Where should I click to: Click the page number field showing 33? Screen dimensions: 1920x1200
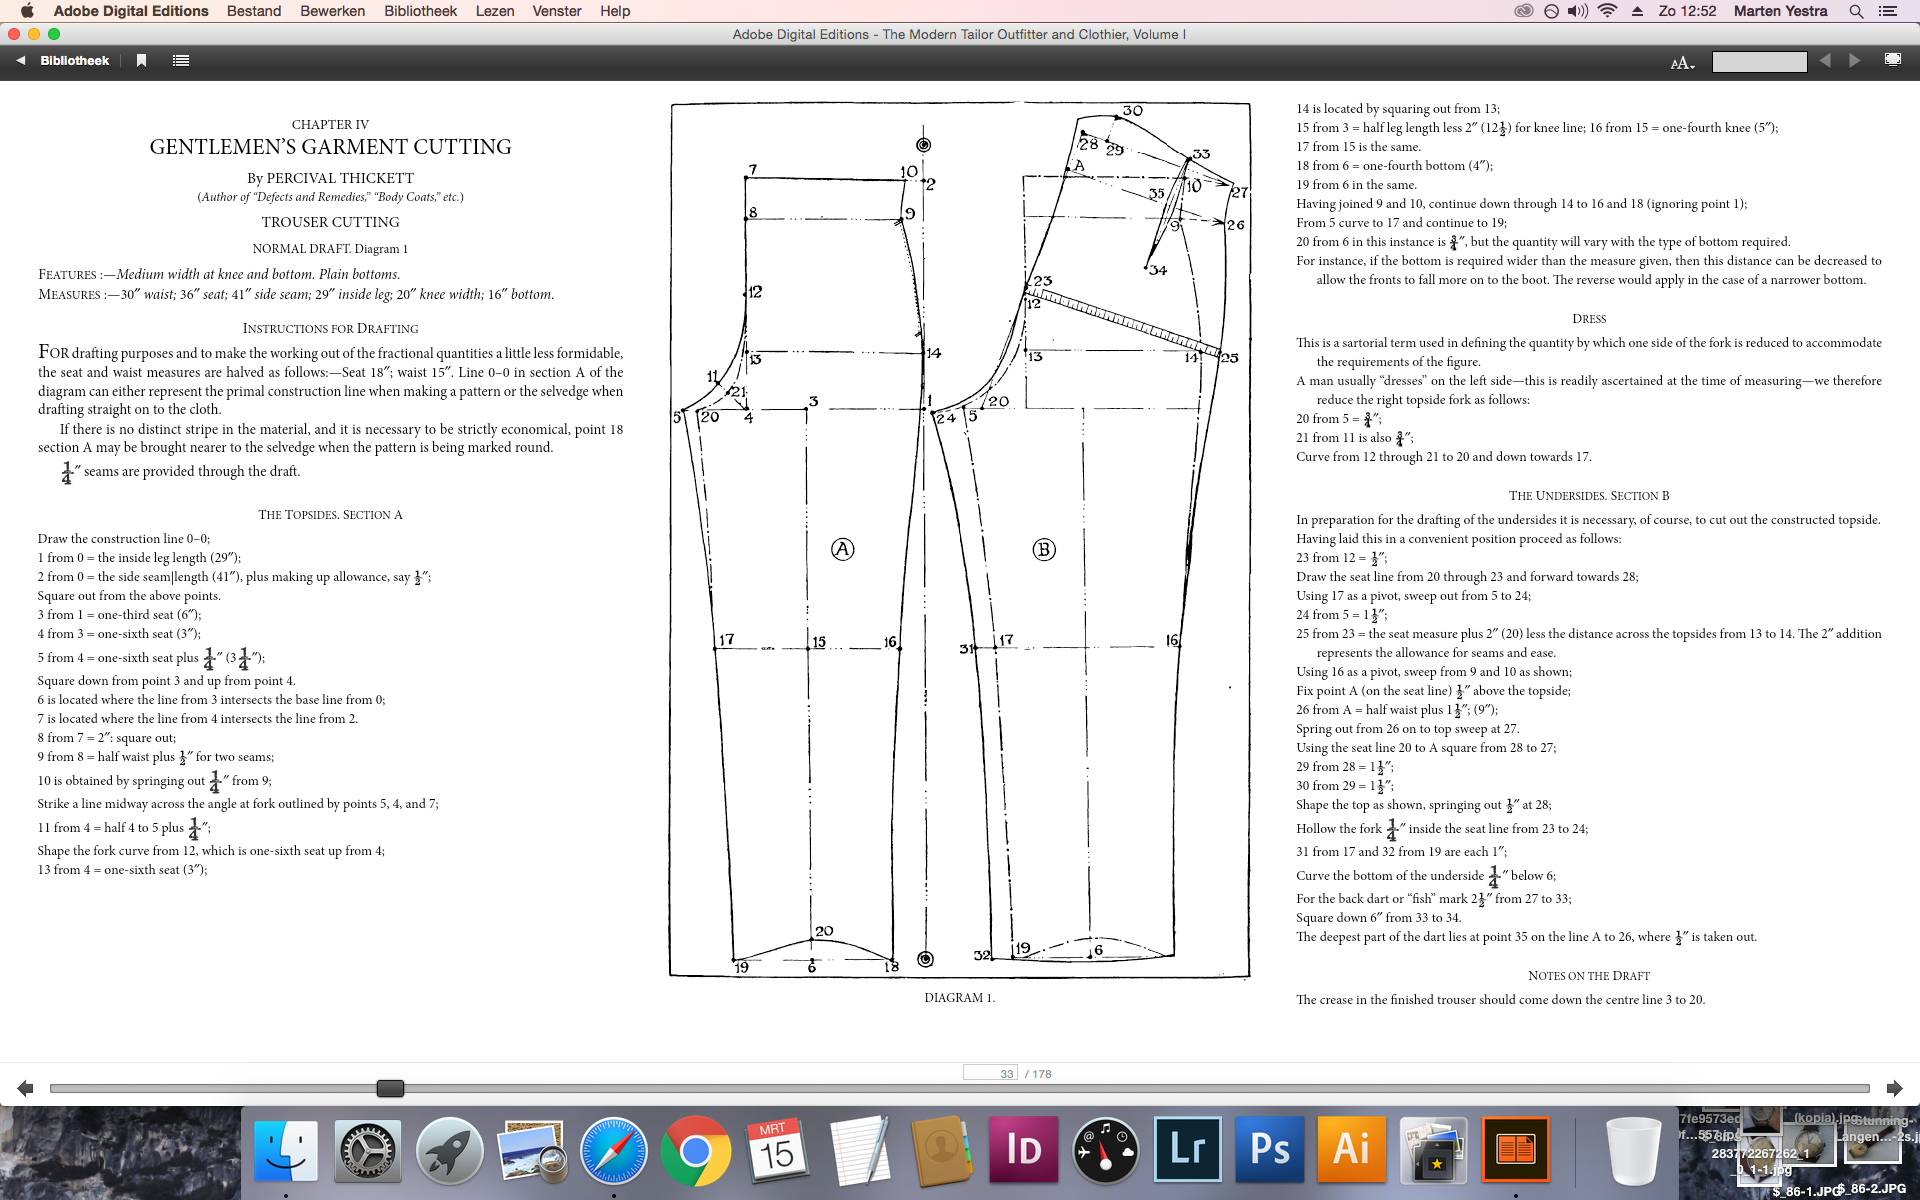click(x=990, y=1073)
